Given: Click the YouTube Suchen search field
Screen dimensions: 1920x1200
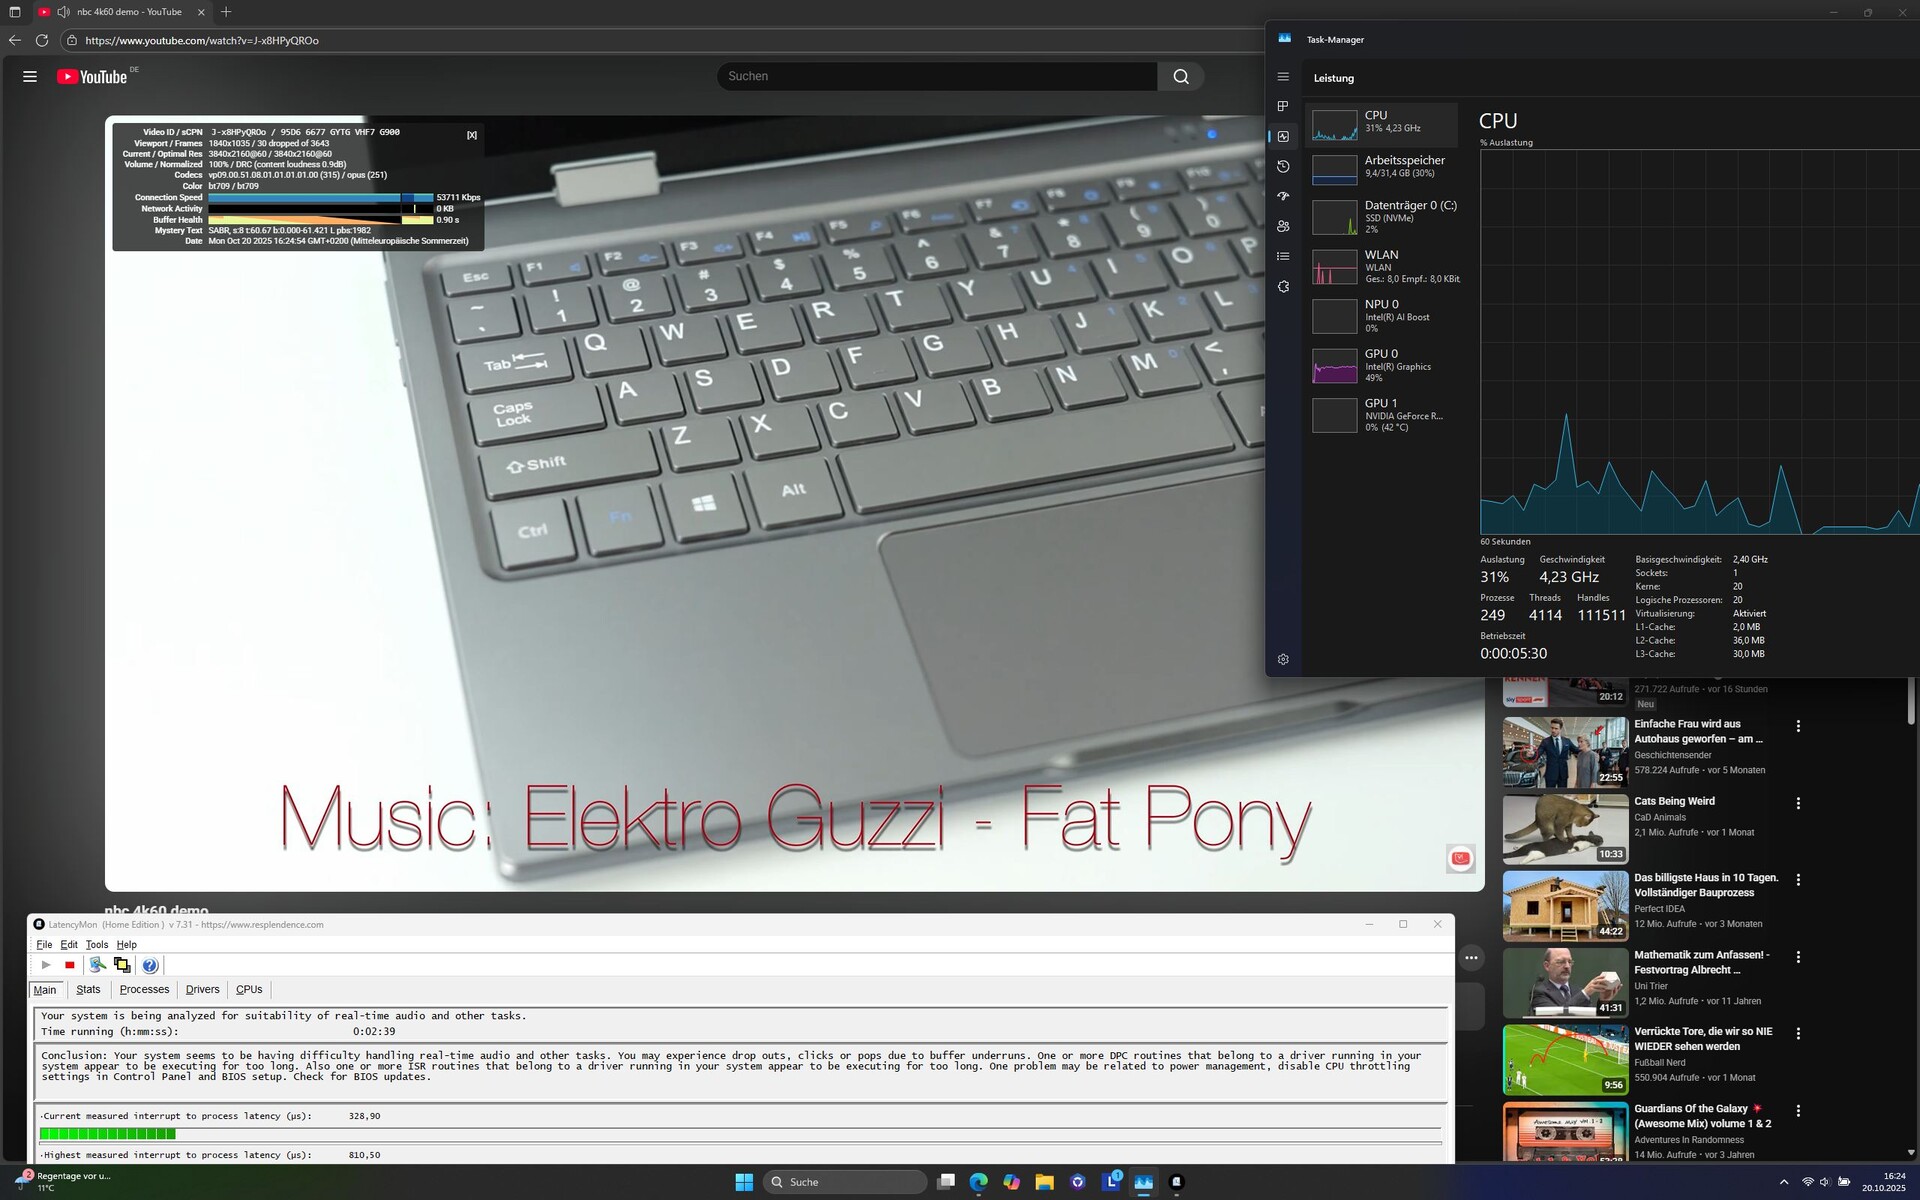Looking at the screenshot, I should [936, 77].
